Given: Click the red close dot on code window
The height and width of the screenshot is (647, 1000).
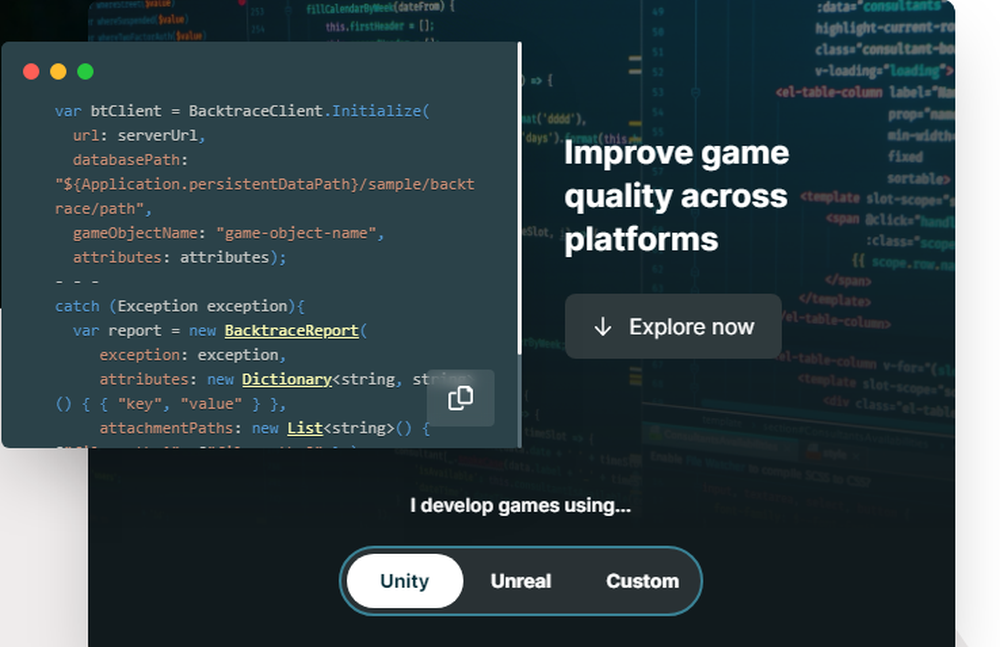Looking at the screenshot, I should coord(31,71).
